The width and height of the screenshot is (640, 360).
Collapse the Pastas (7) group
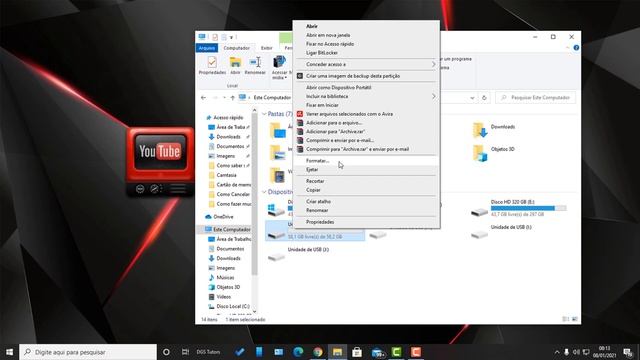tap(264, 114)
